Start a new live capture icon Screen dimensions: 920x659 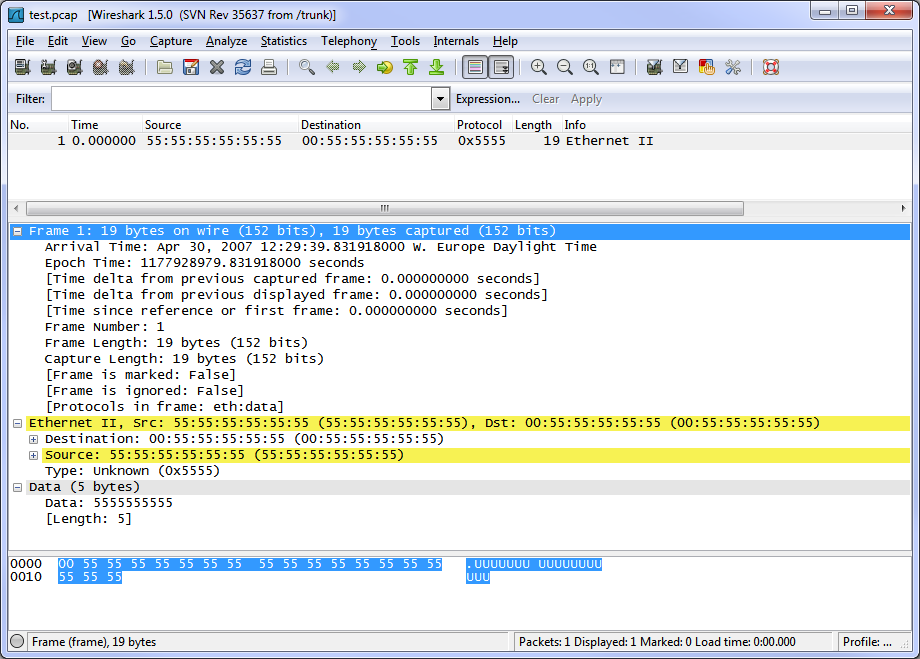[x=75, y=67]
